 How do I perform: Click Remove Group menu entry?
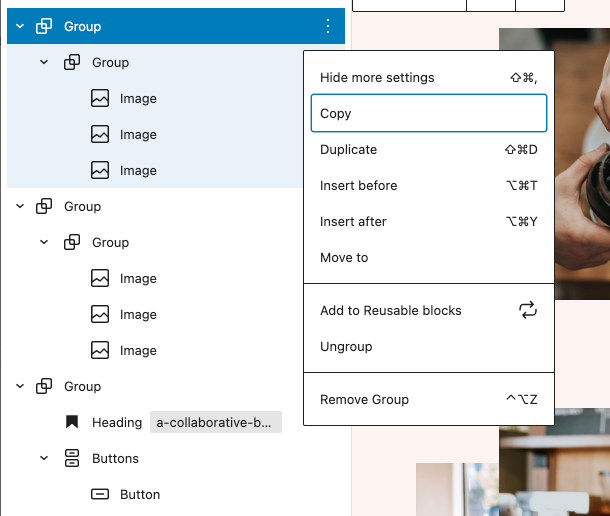(429, 399)
